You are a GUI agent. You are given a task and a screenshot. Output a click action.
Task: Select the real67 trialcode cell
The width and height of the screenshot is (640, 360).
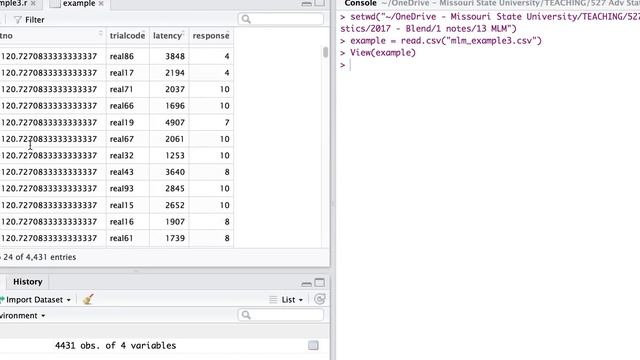coord(128,139)
